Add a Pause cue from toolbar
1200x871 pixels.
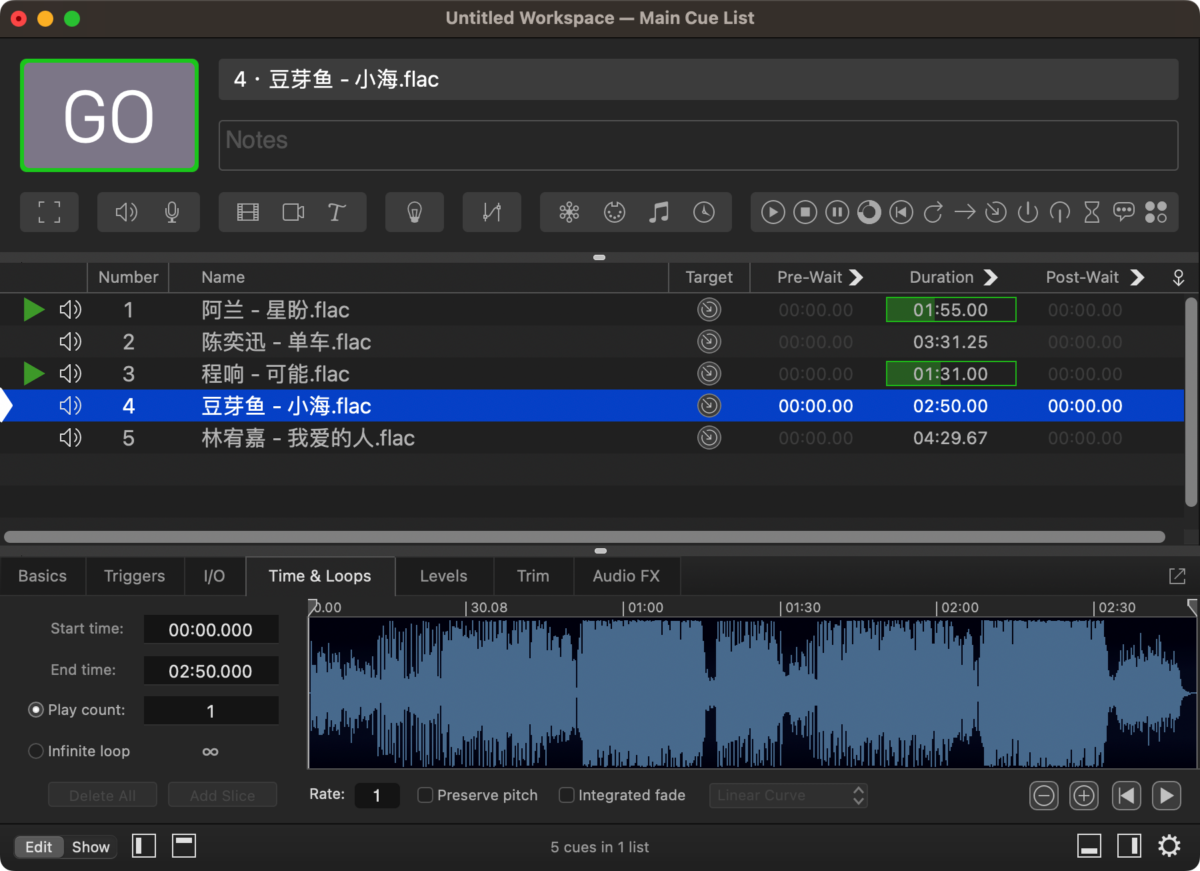click(x=837, y=212)
